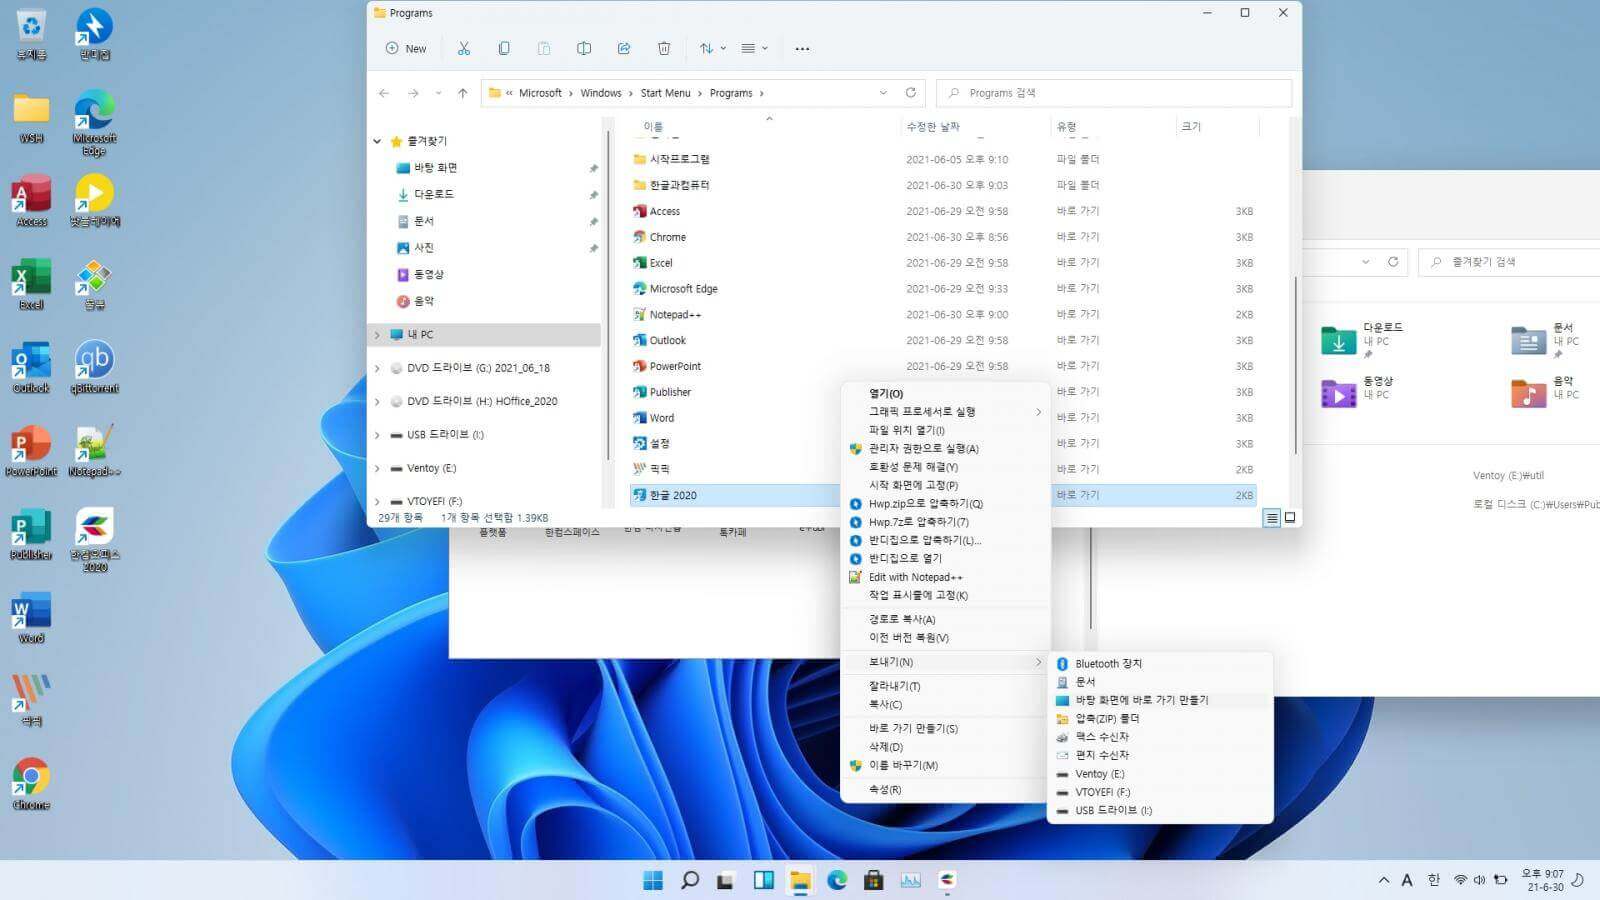Click the Rename icon in Explorer toolbar

click(x=584, y=48)
